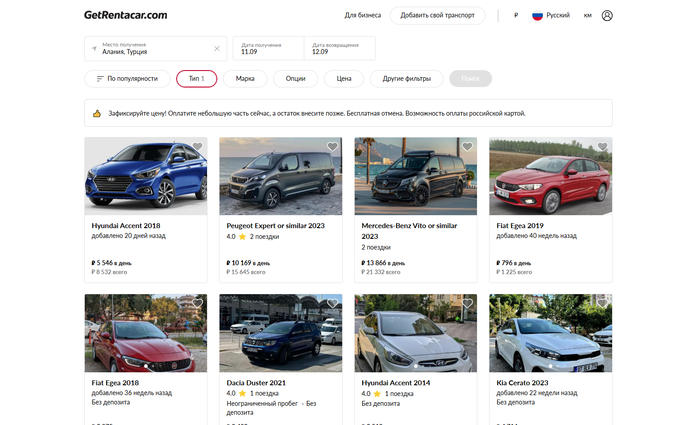Open the По популярности sort dropdown
Screen dimensions: 700x425
click(127, 79)
